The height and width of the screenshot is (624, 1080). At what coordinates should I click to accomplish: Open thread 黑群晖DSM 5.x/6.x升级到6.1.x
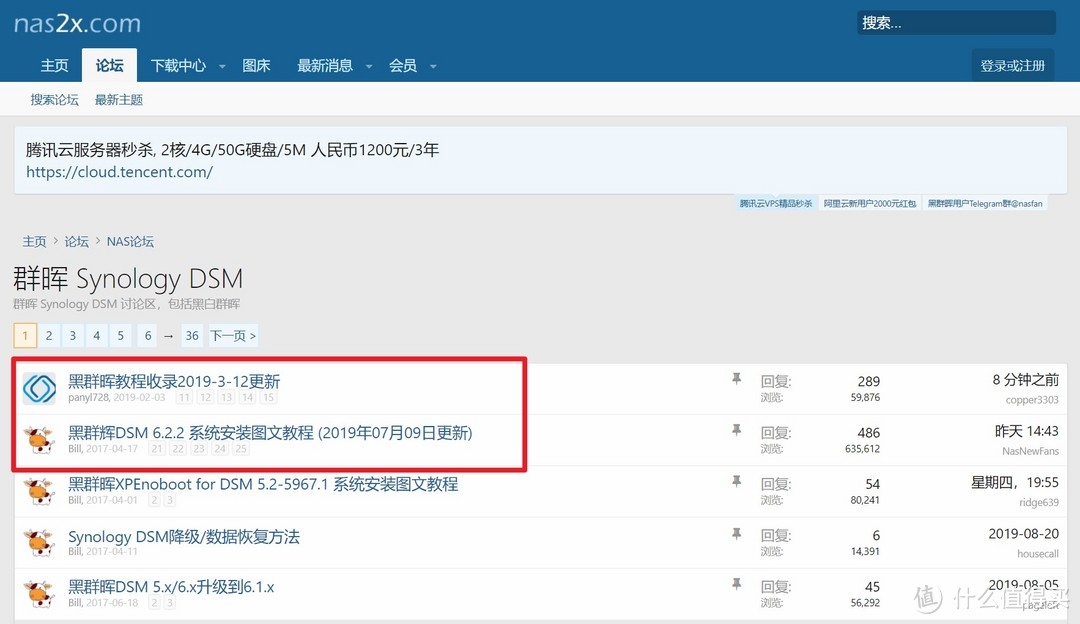pos(171,587)
